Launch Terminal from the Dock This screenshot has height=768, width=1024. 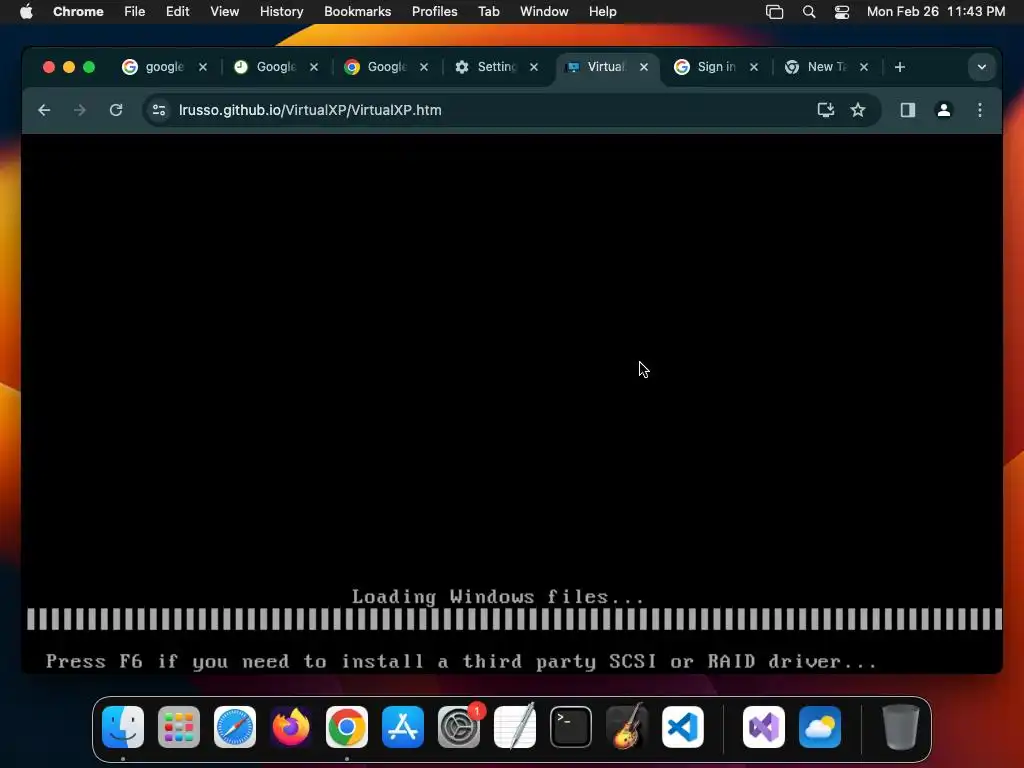(571, 727)
